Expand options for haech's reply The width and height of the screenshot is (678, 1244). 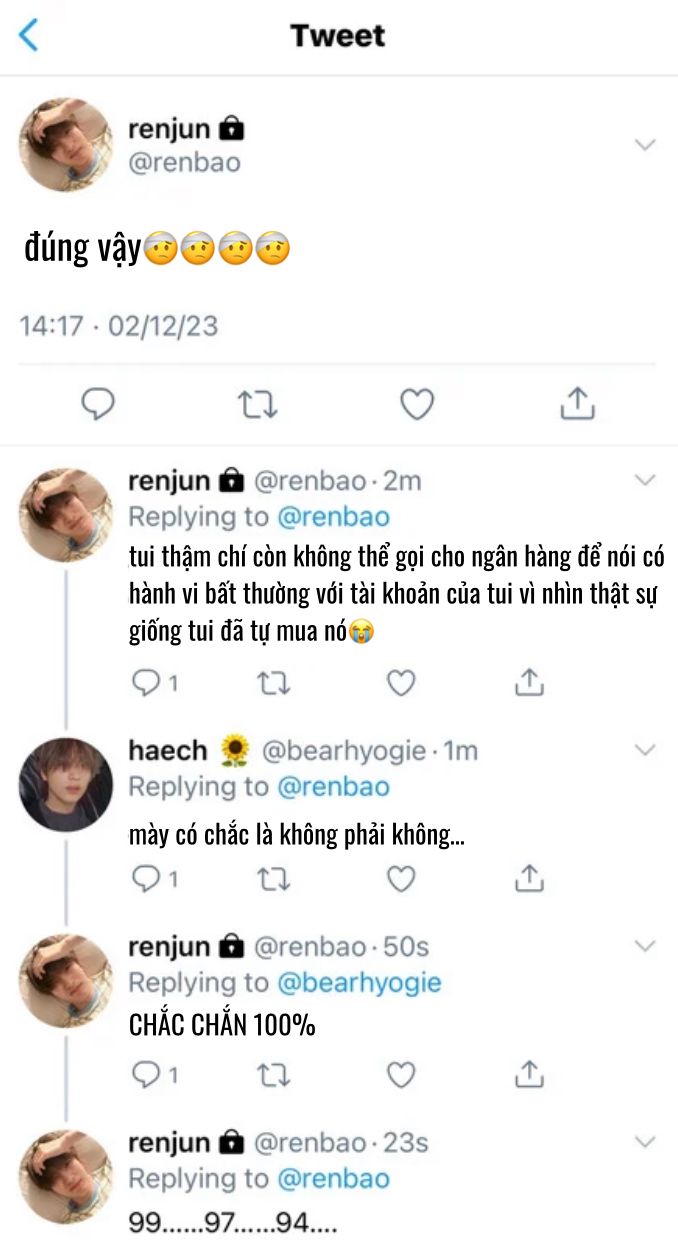[645, 750]
